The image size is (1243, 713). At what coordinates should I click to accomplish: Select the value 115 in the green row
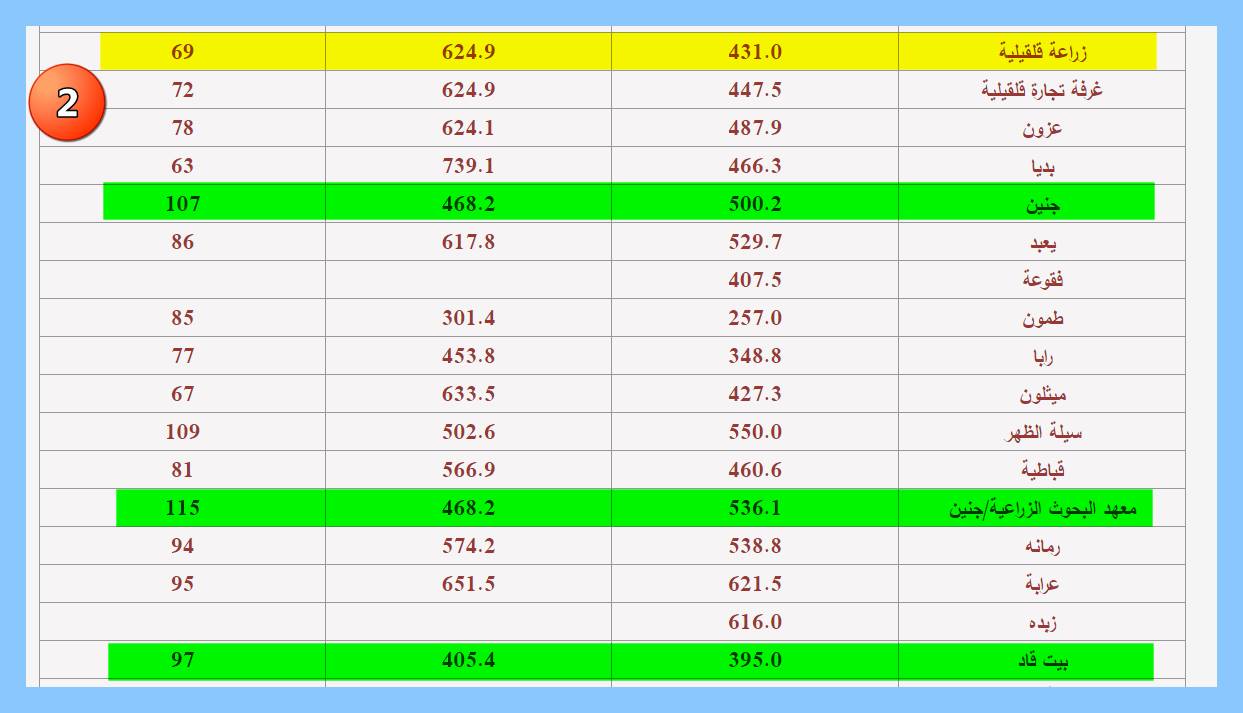[x=182, y=508]
